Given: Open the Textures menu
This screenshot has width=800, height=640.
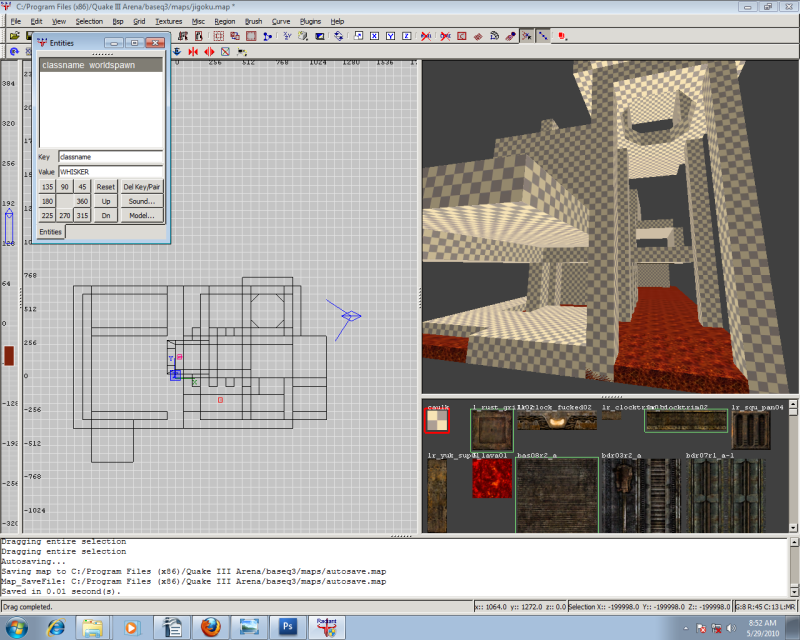Looking at the screenshot, I should (x=169, y=21).
